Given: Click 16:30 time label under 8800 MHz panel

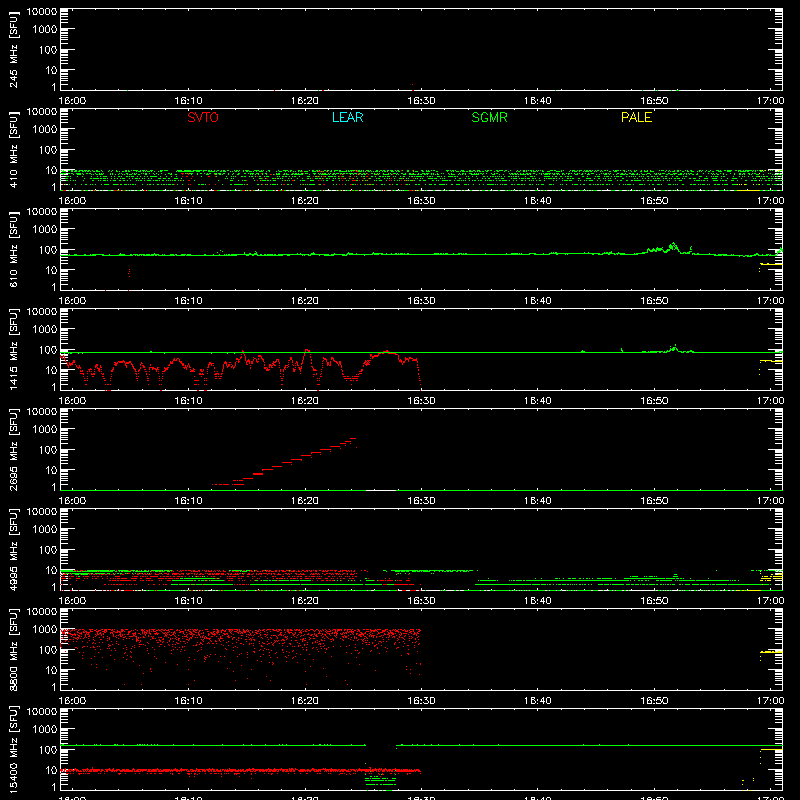Looking at the screenshot, I should [x=421, y=701].
